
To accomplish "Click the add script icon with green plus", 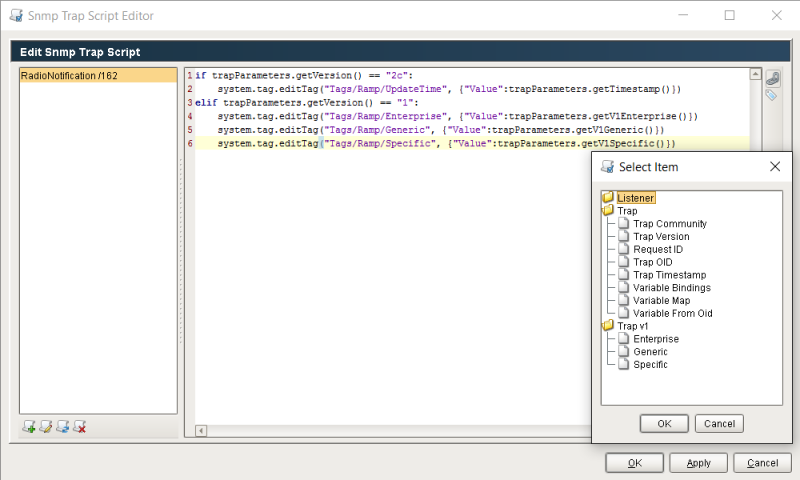I will pyautogui.click(x=29, y=427).
